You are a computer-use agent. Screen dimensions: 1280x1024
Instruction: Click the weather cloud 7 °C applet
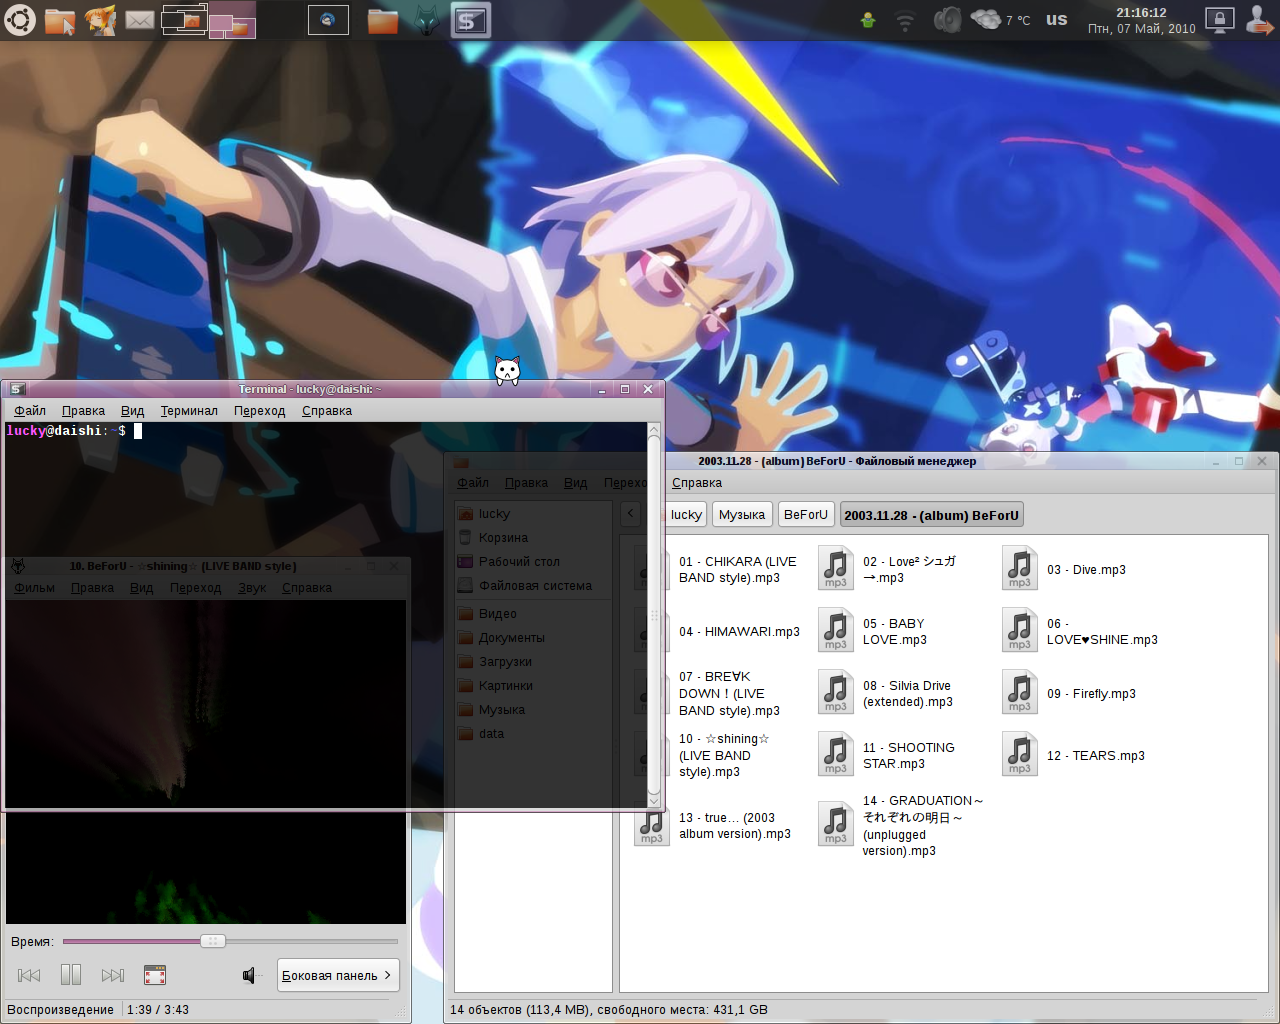pyautogui.click(x=1000, y=20)
